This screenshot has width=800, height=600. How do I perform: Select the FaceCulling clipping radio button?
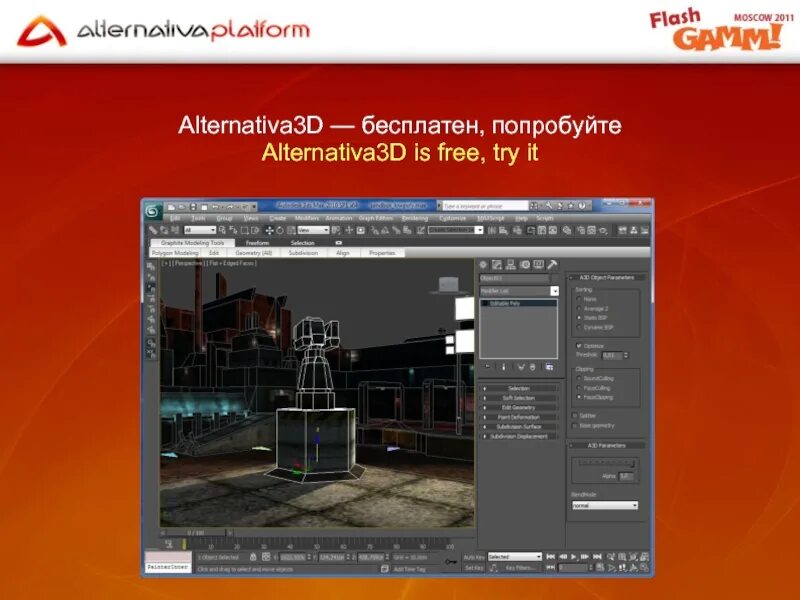pyautogui.click(x=579, y=388)
